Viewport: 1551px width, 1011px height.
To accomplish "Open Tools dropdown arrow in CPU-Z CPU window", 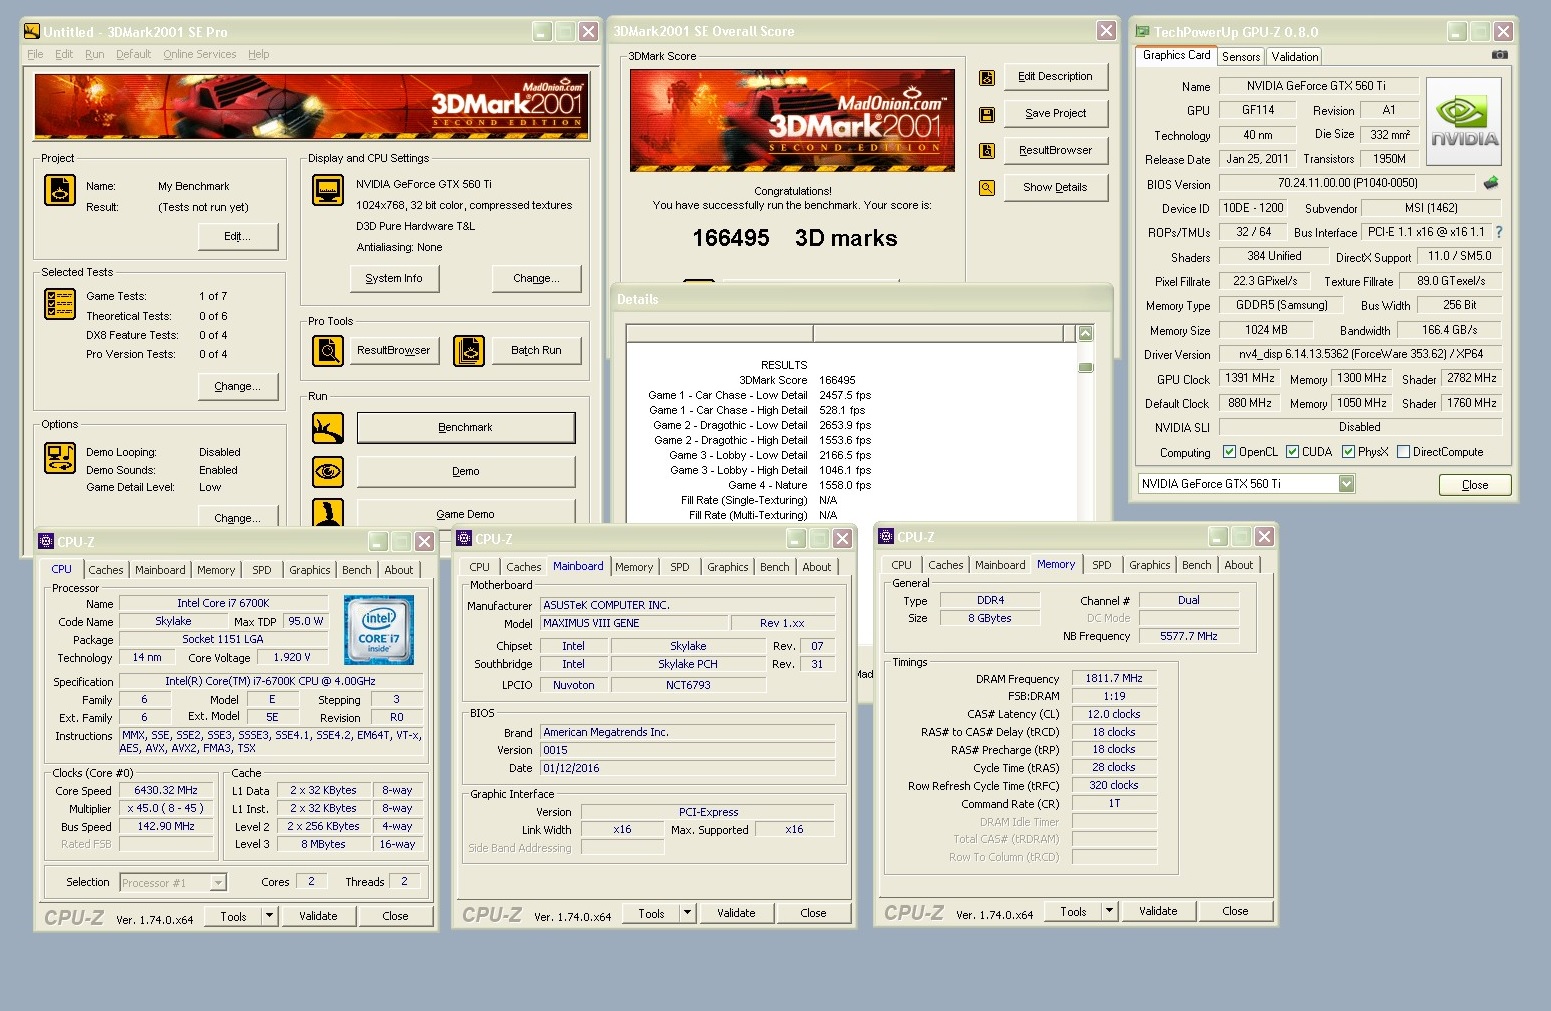I will coord(269,916).
